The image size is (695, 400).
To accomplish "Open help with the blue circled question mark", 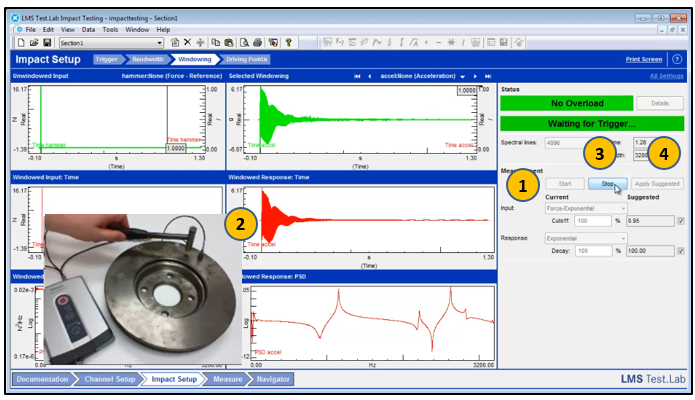I will 677,60.
